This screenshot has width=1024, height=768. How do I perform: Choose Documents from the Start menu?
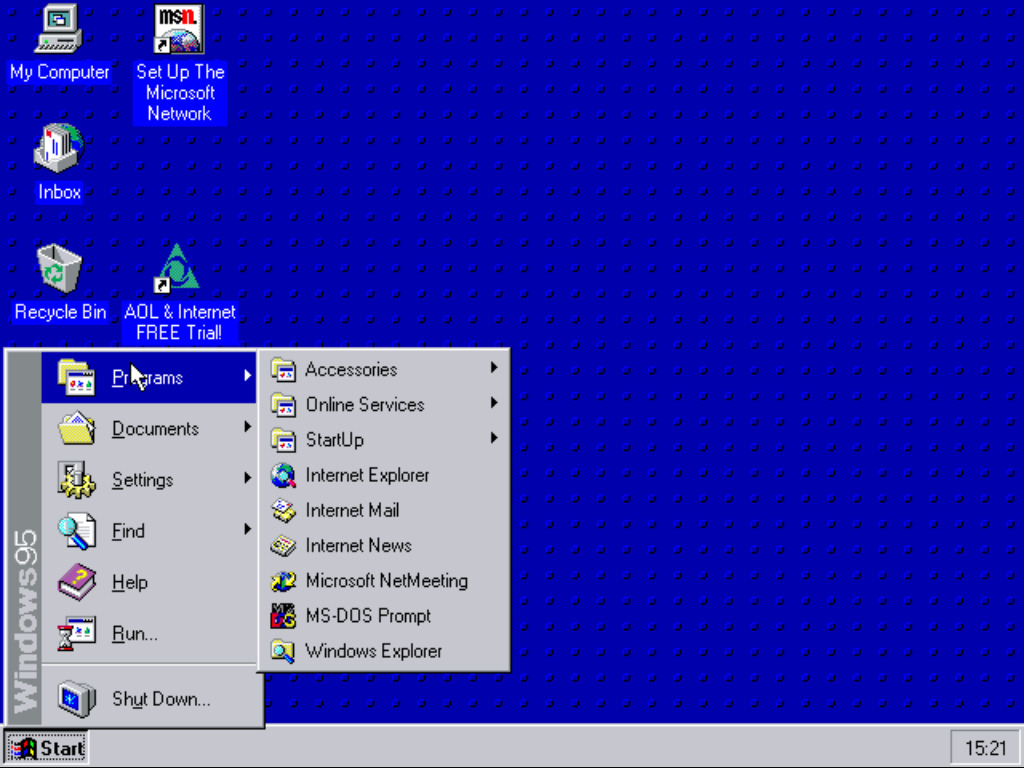[x=149, y=428]
